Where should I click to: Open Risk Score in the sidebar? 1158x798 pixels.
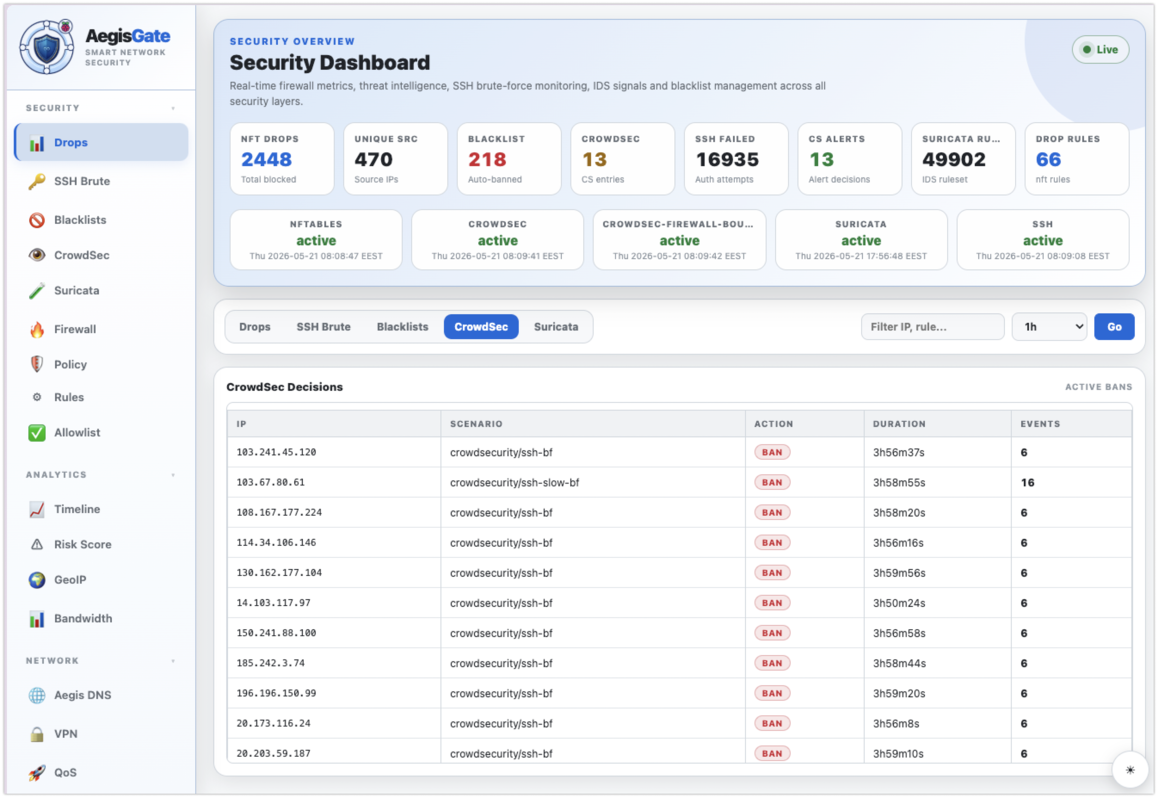point(101,545)
